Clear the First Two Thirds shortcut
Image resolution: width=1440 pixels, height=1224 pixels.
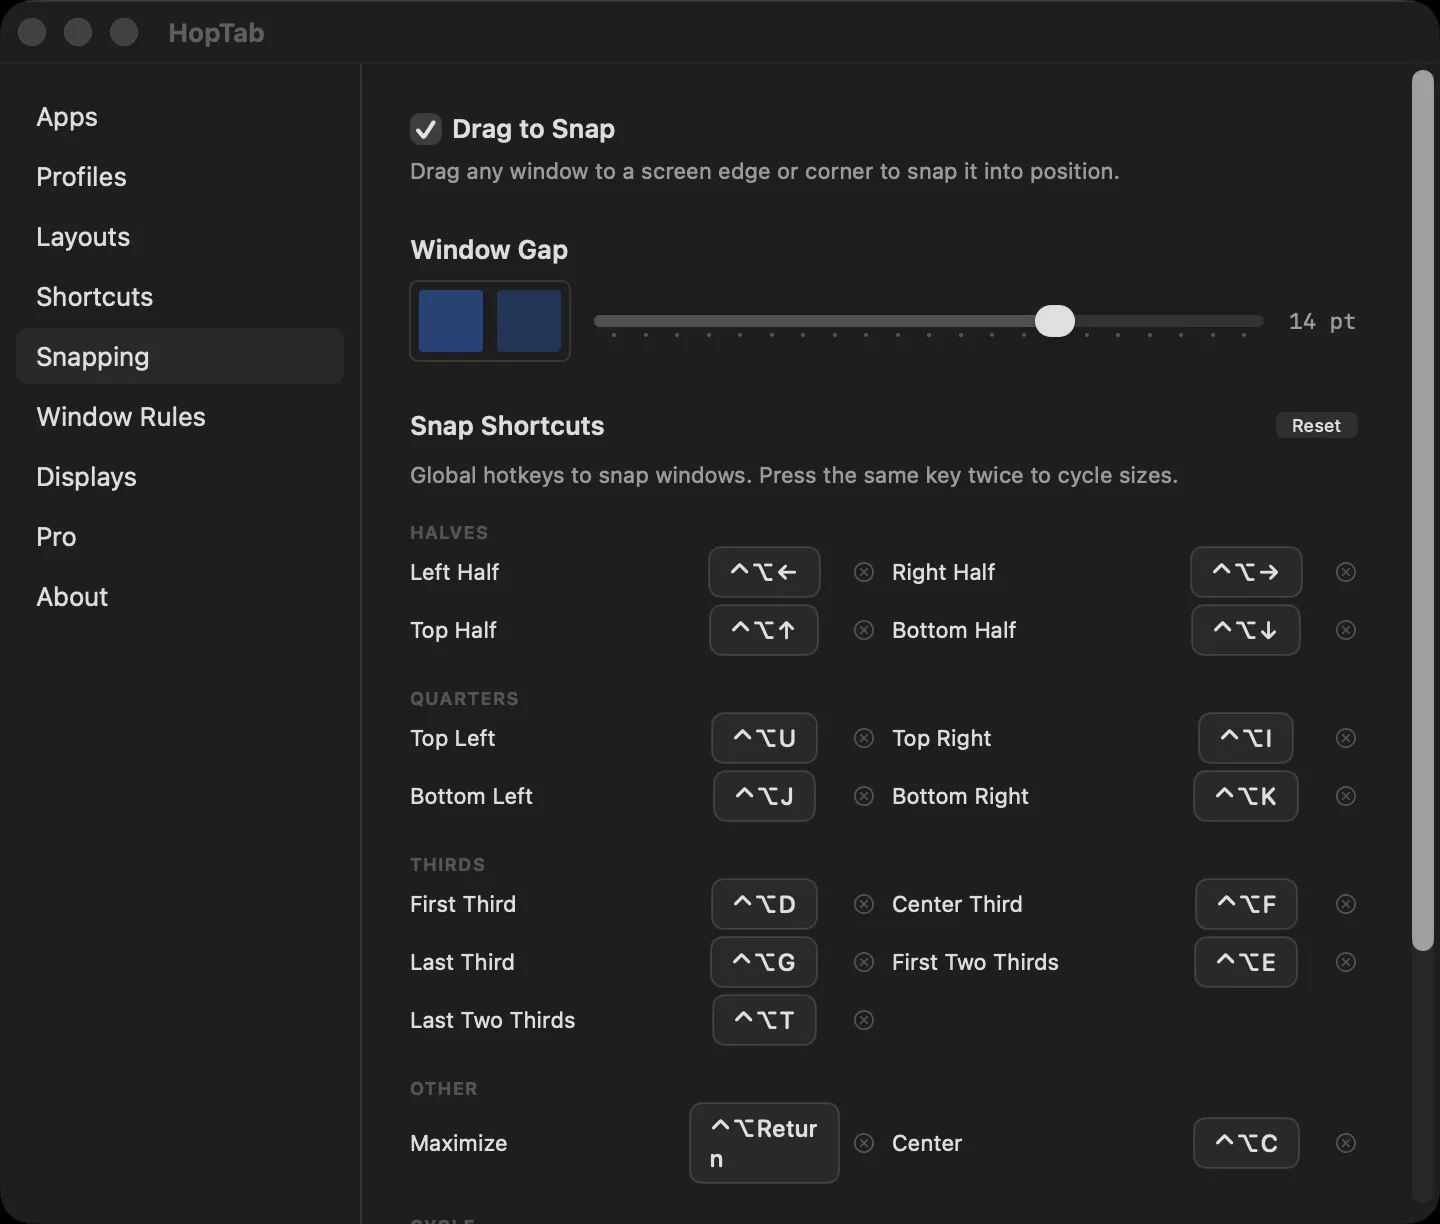click(x=1346, y=962)
